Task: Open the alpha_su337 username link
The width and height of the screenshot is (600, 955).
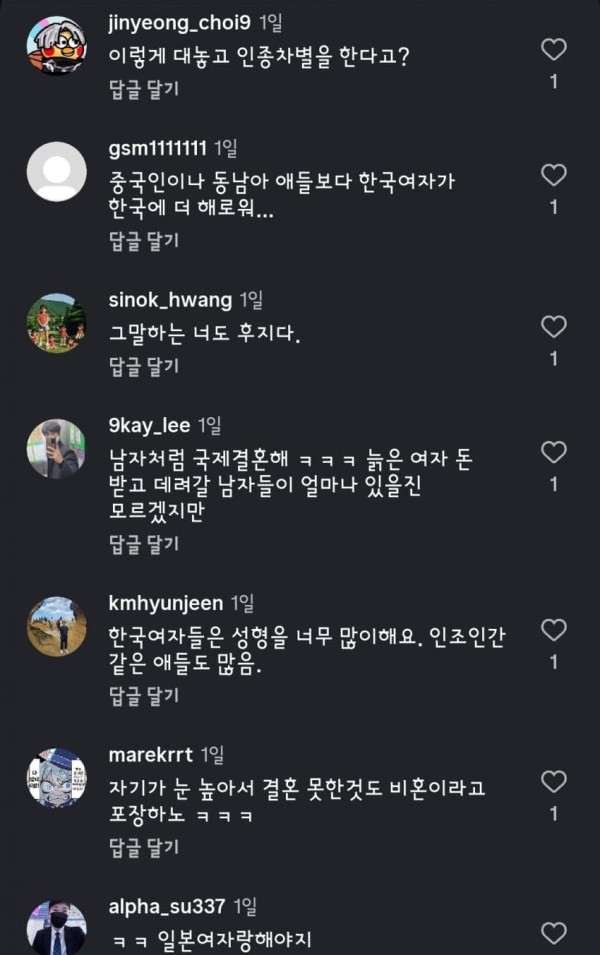Action: 167,907
